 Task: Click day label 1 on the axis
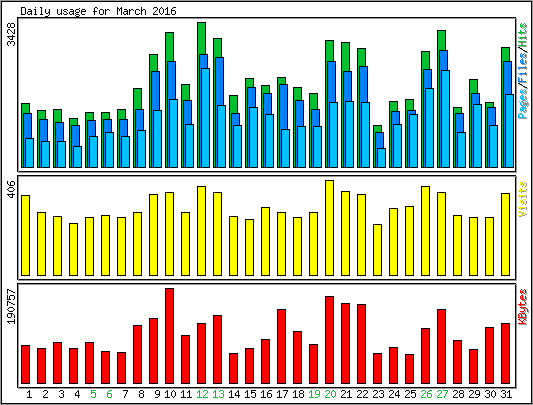[x=29, y=394]
